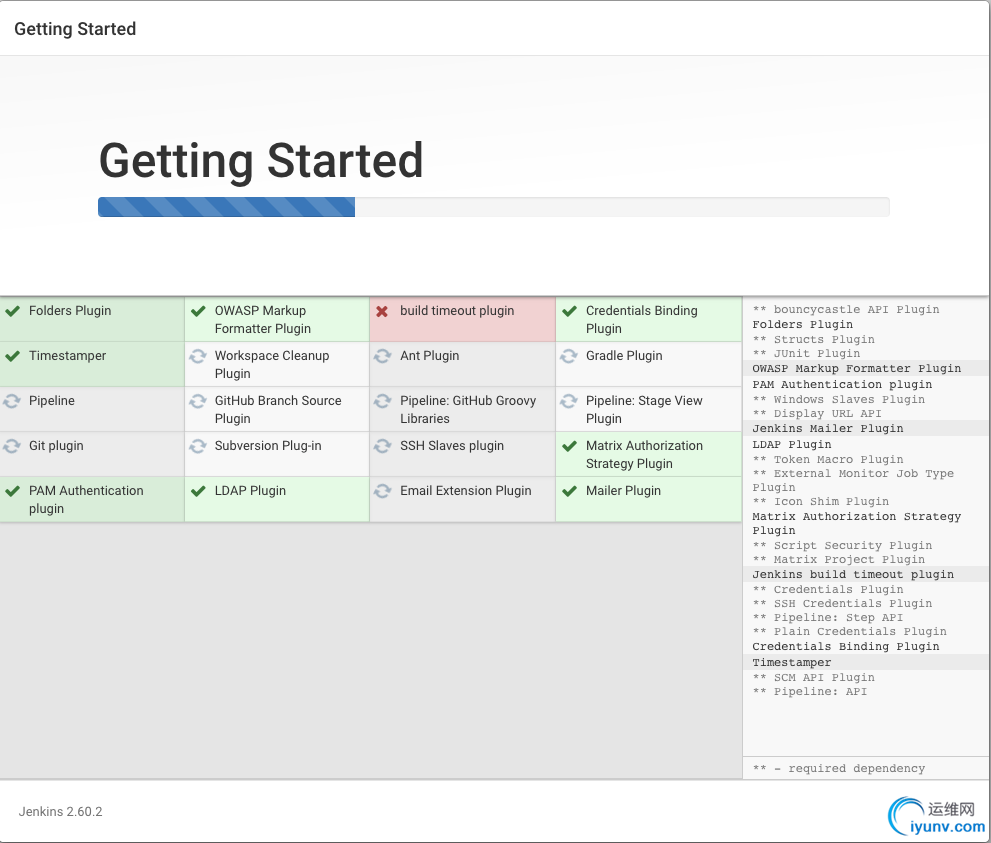Screen dimensions: 991x843
Task: Click the pending refresh icon for Workspace Cleanup Plugin
Action: (198, 356)
